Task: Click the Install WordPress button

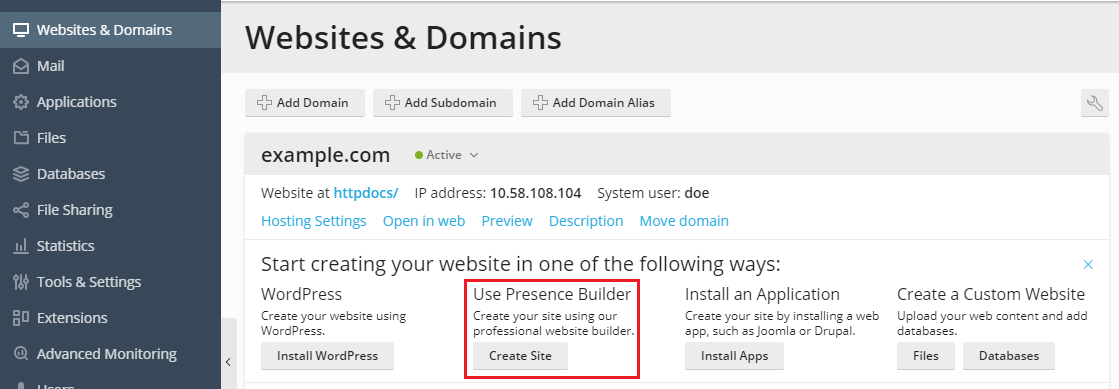Action: tap(327, 355)
